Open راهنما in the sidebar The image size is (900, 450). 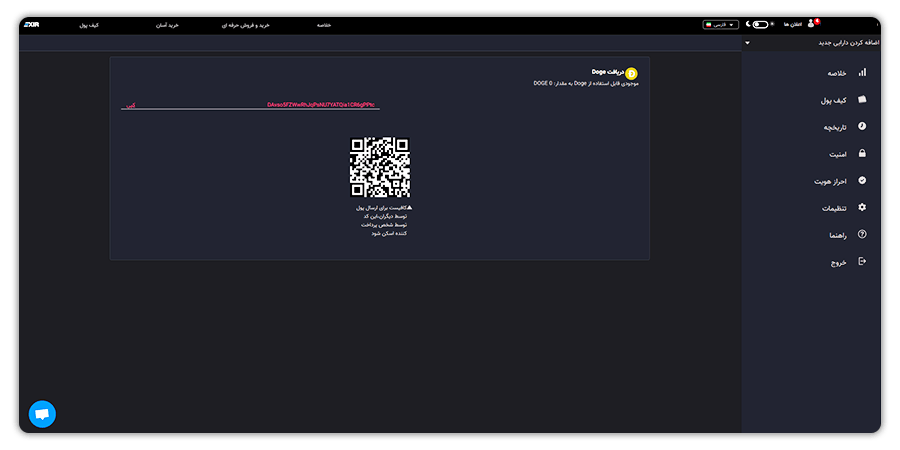837,235
